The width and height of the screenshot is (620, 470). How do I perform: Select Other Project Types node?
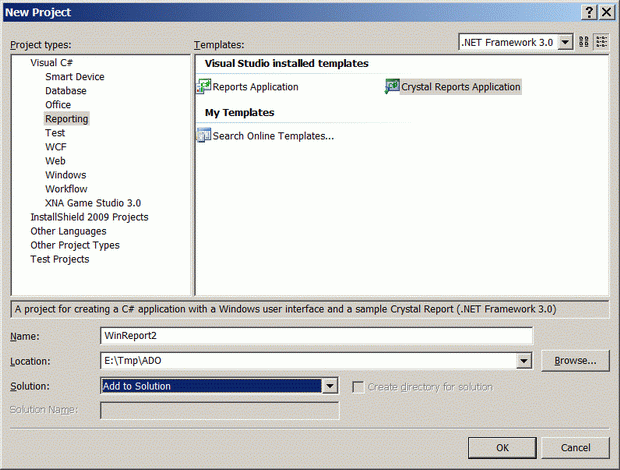(75, 245)
